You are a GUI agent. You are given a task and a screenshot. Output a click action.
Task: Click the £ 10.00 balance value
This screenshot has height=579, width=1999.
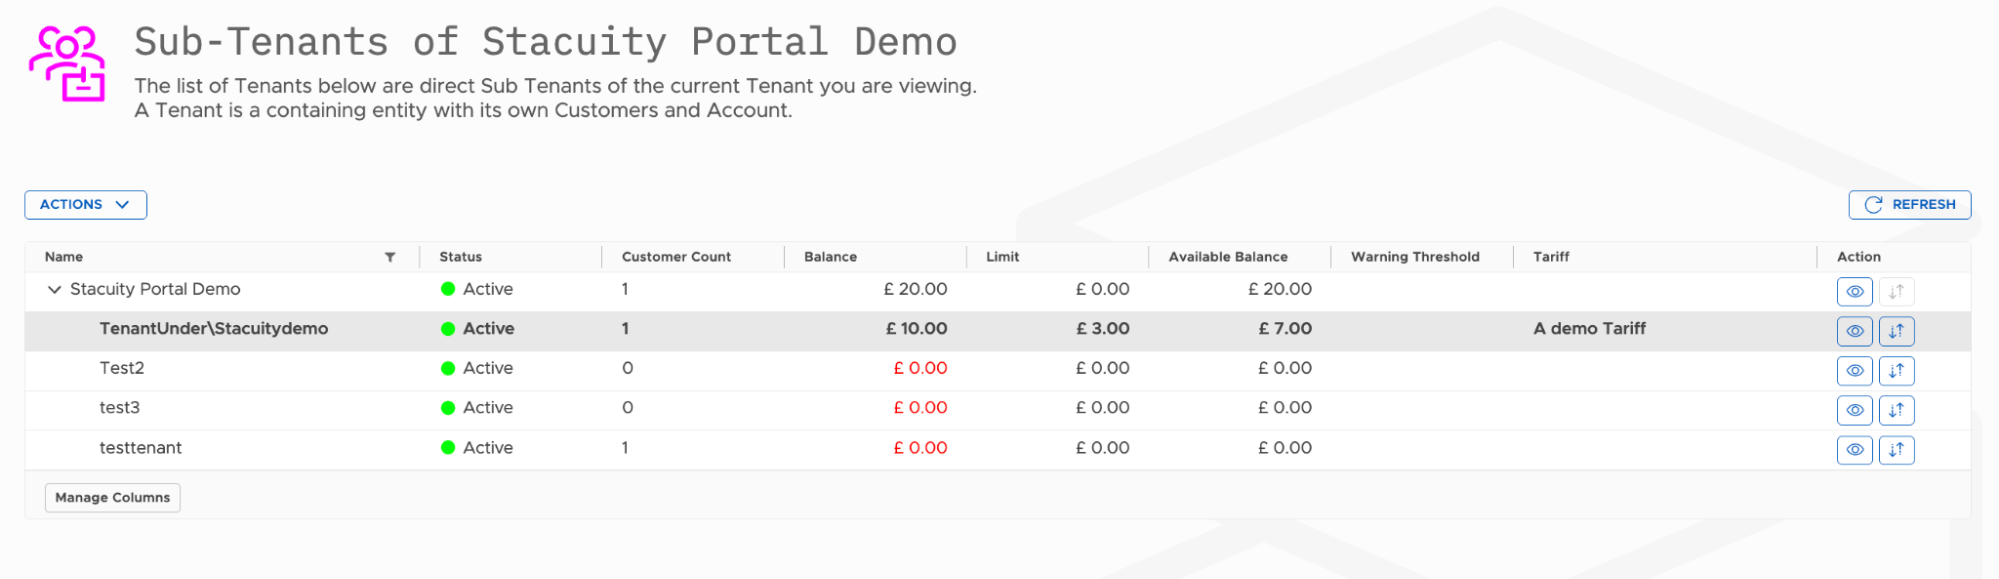pyautogui.click(x=916, y=328)
